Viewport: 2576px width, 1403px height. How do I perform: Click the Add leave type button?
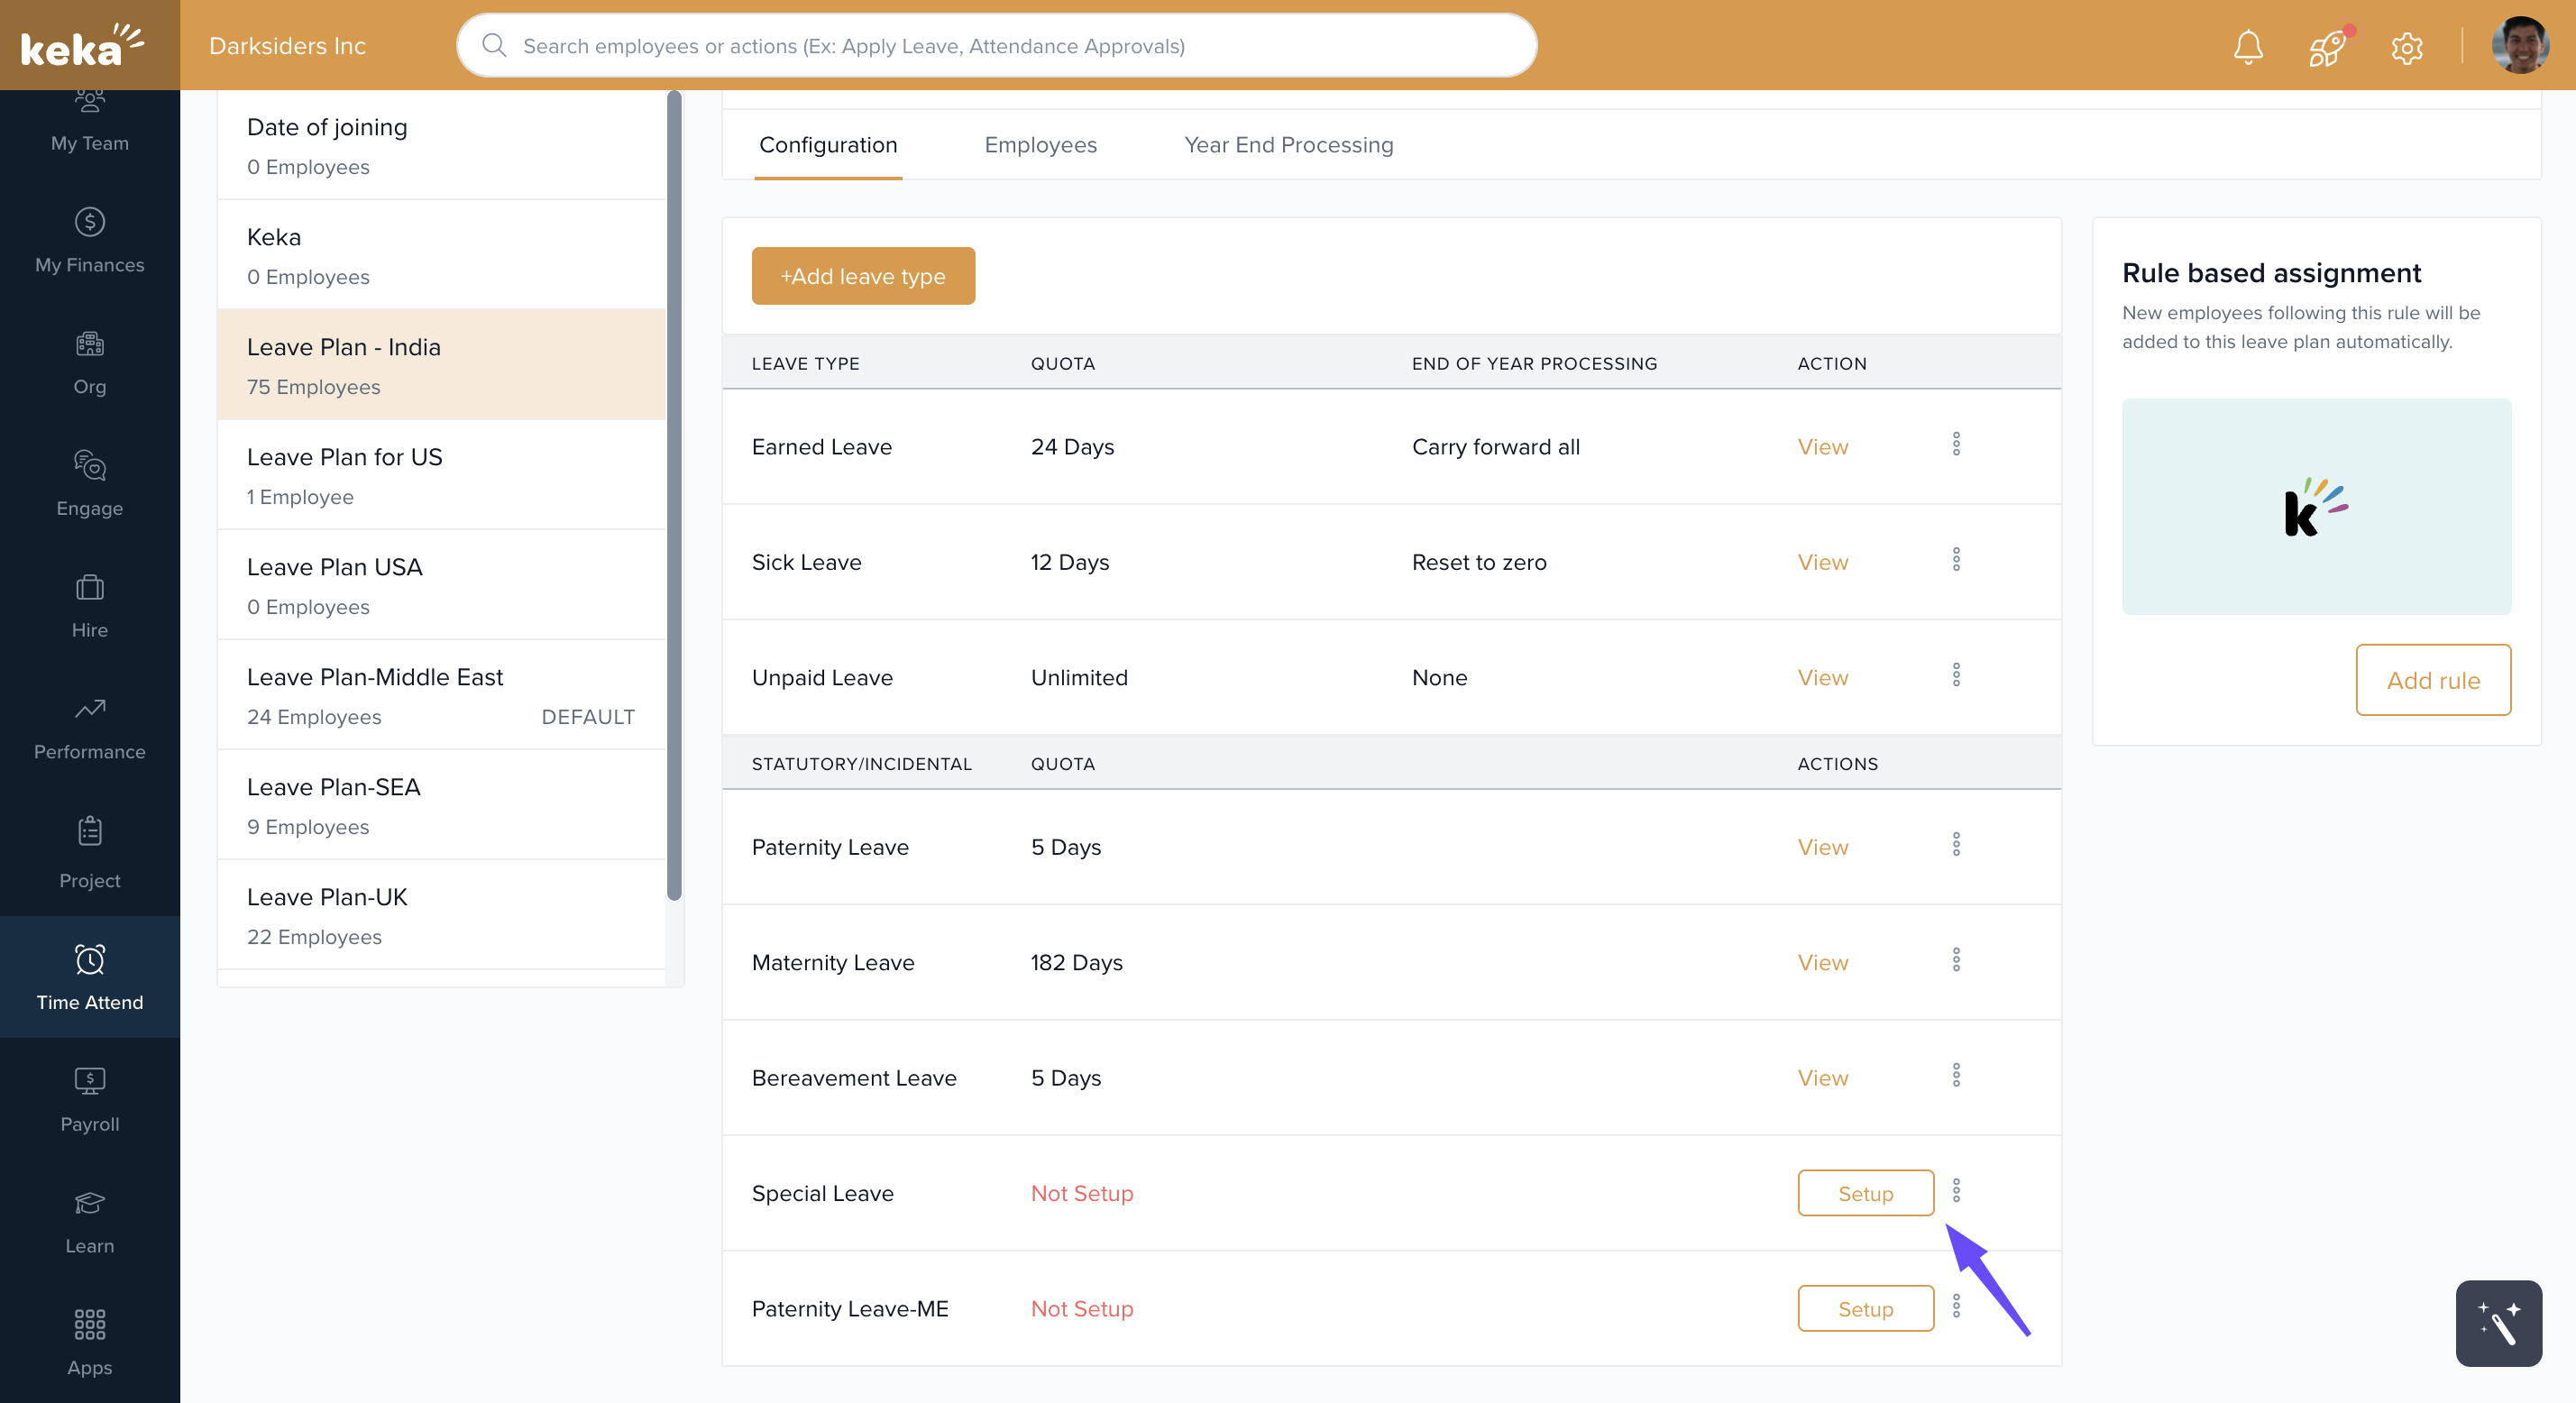pyautogui.click(x=863, y=276)
